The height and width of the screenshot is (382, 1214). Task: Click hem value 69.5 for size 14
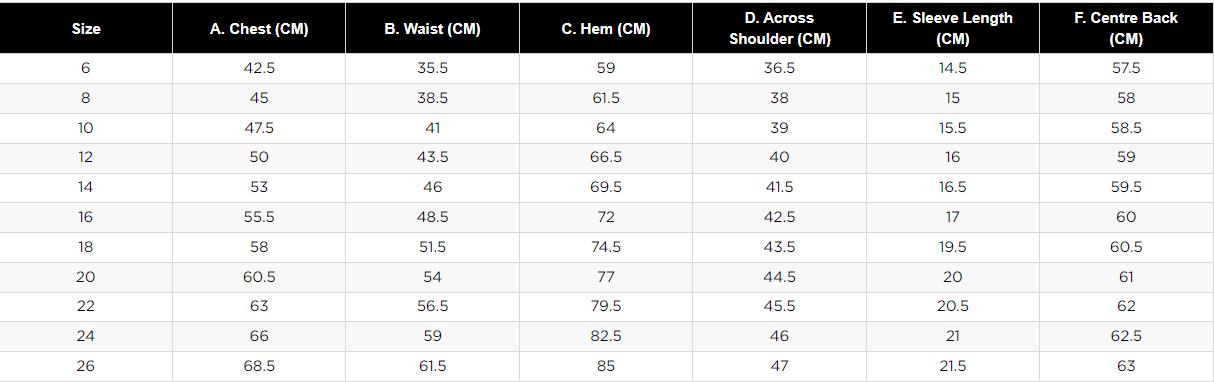pos(606,187)
